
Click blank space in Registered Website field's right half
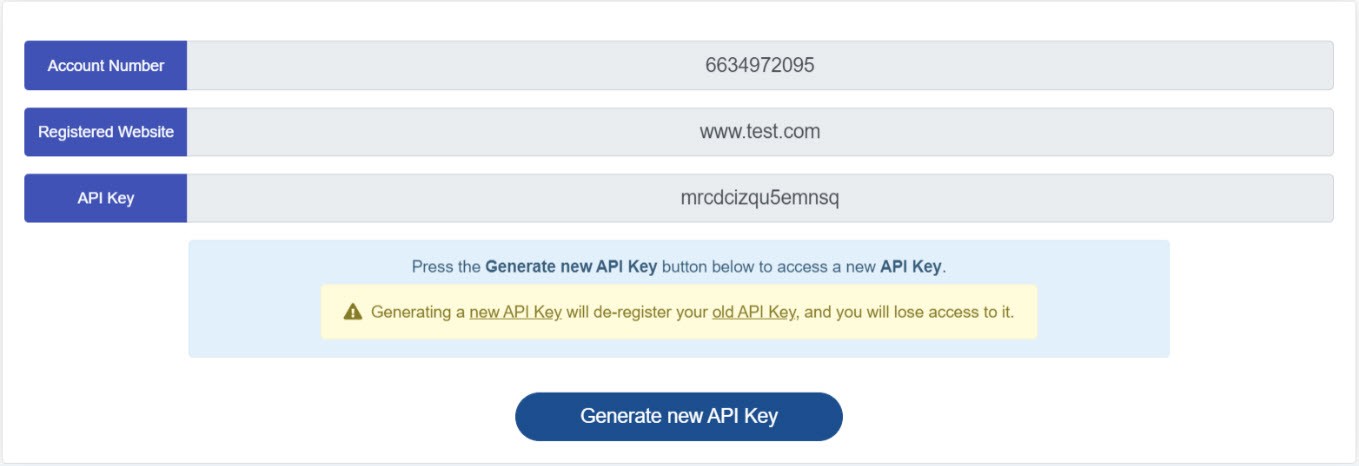click(x=1100, y=132)
